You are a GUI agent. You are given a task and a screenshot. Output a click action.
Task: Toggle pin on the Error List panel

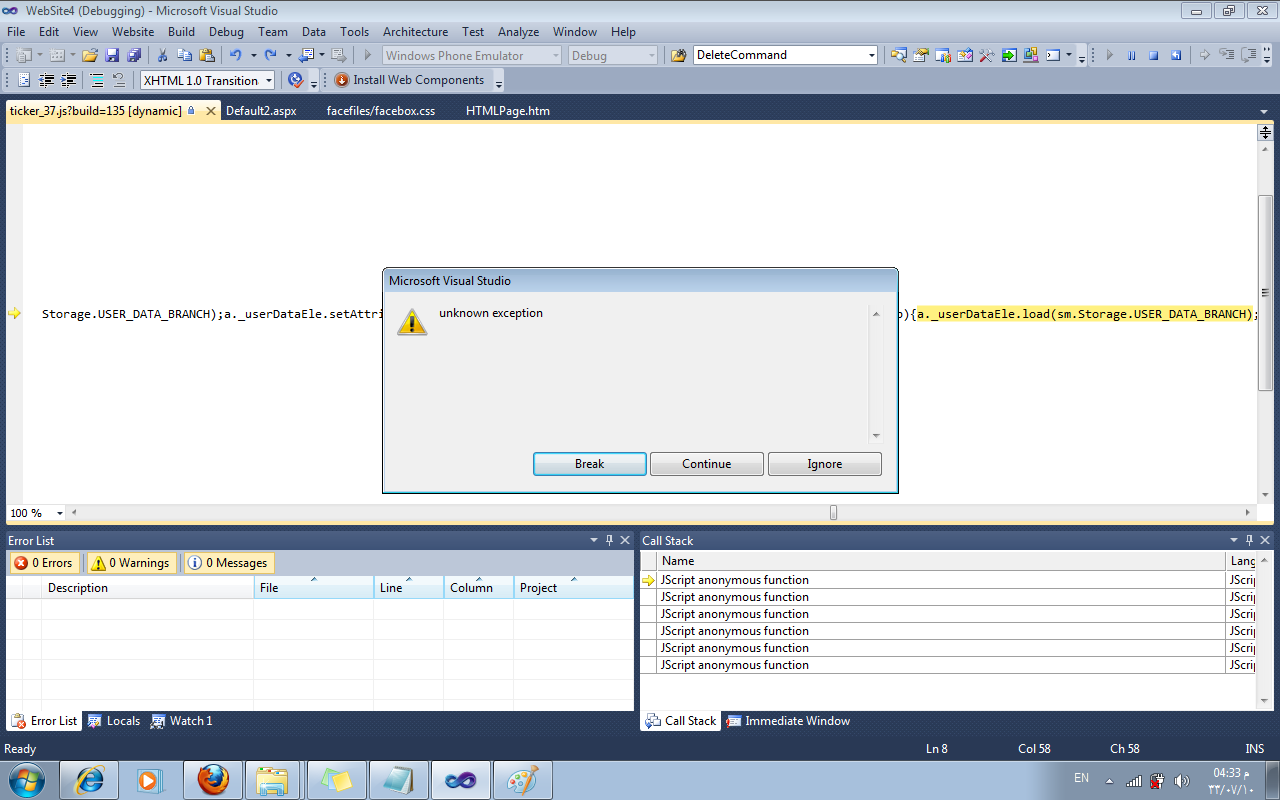pyautogui.click(x=609, y=540)
